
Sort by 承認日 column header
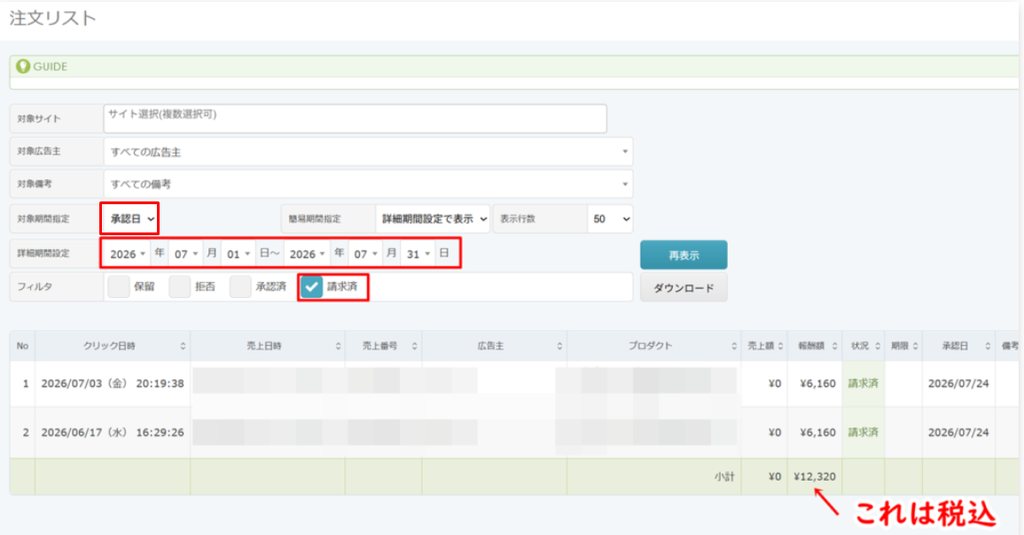coord(958,346)
